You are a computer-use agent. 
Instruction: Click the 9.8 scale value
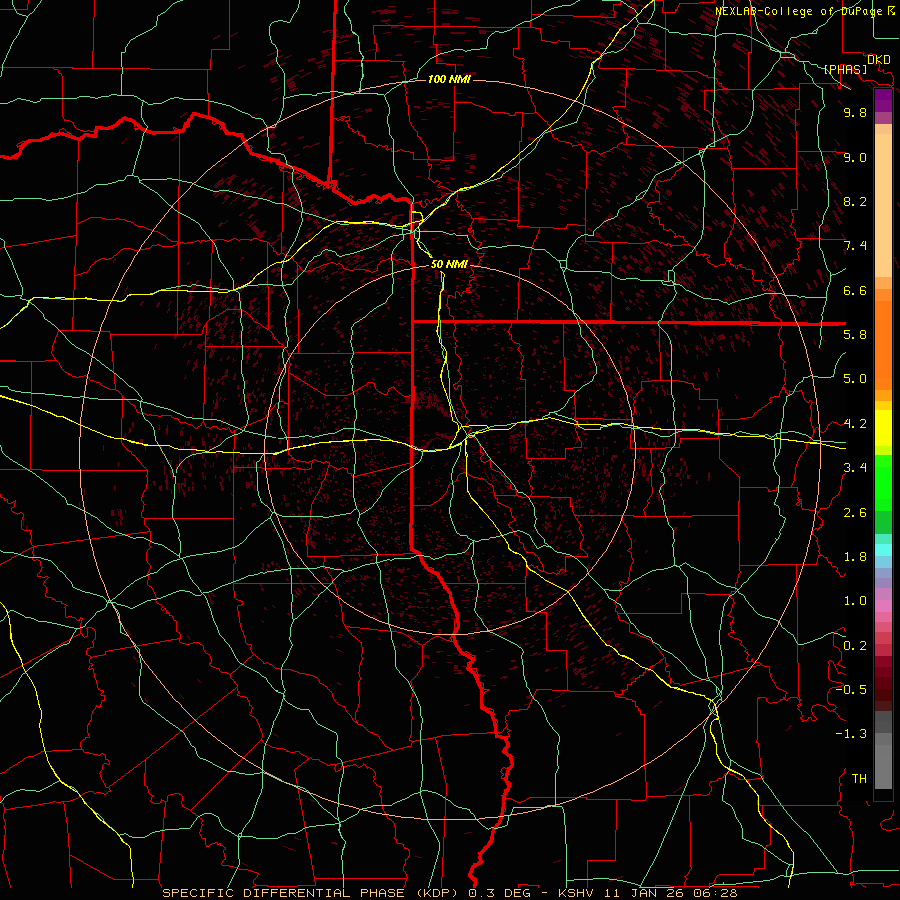(855, 112)
